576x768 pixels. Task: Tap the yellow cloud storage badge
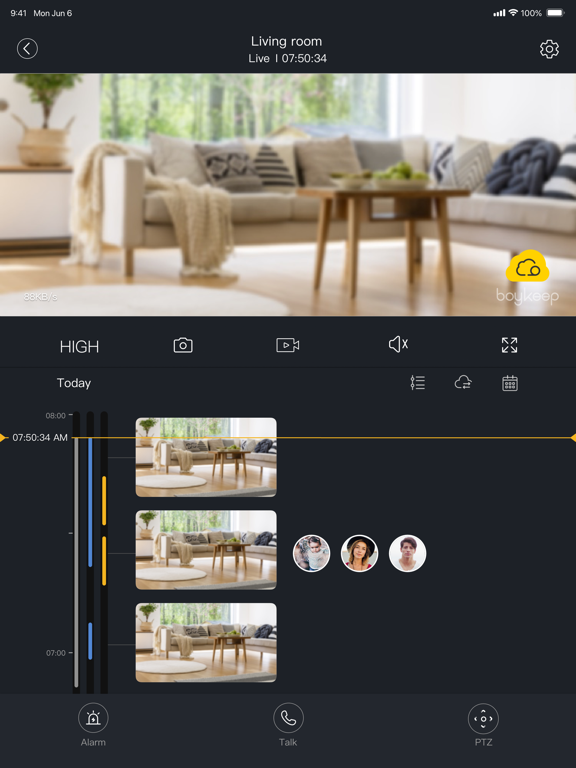(527, 266)
